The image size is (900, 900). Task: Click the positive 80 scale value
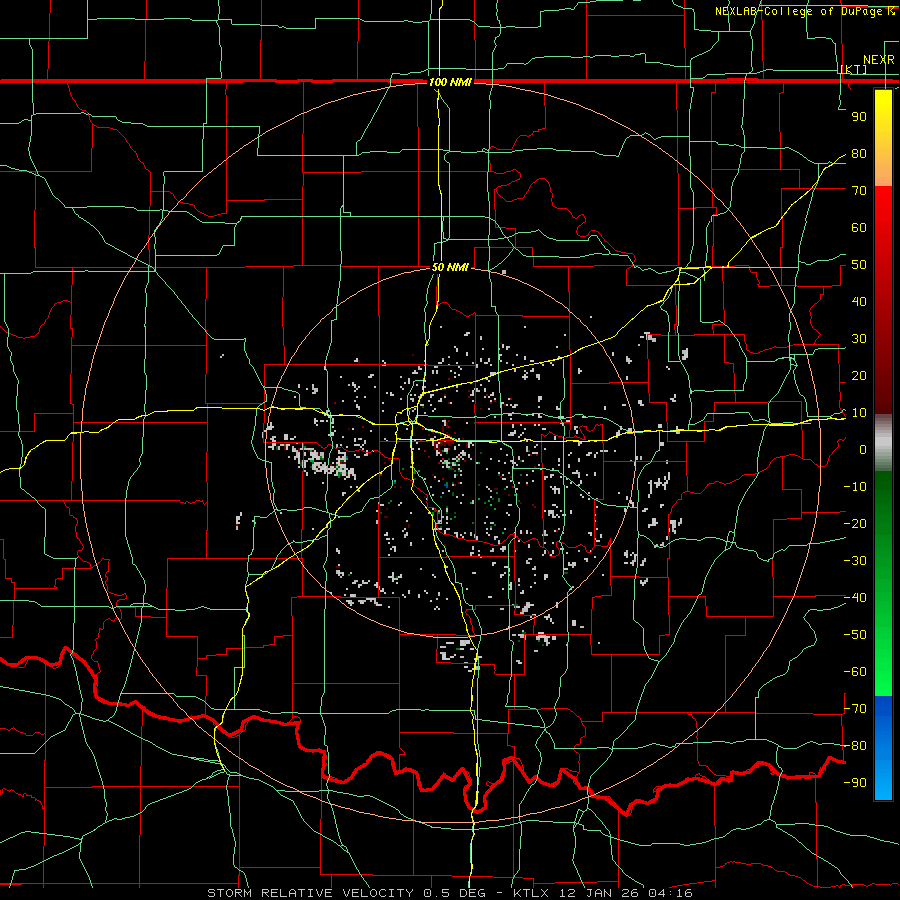pyautogui.click(x=859, y=154)
